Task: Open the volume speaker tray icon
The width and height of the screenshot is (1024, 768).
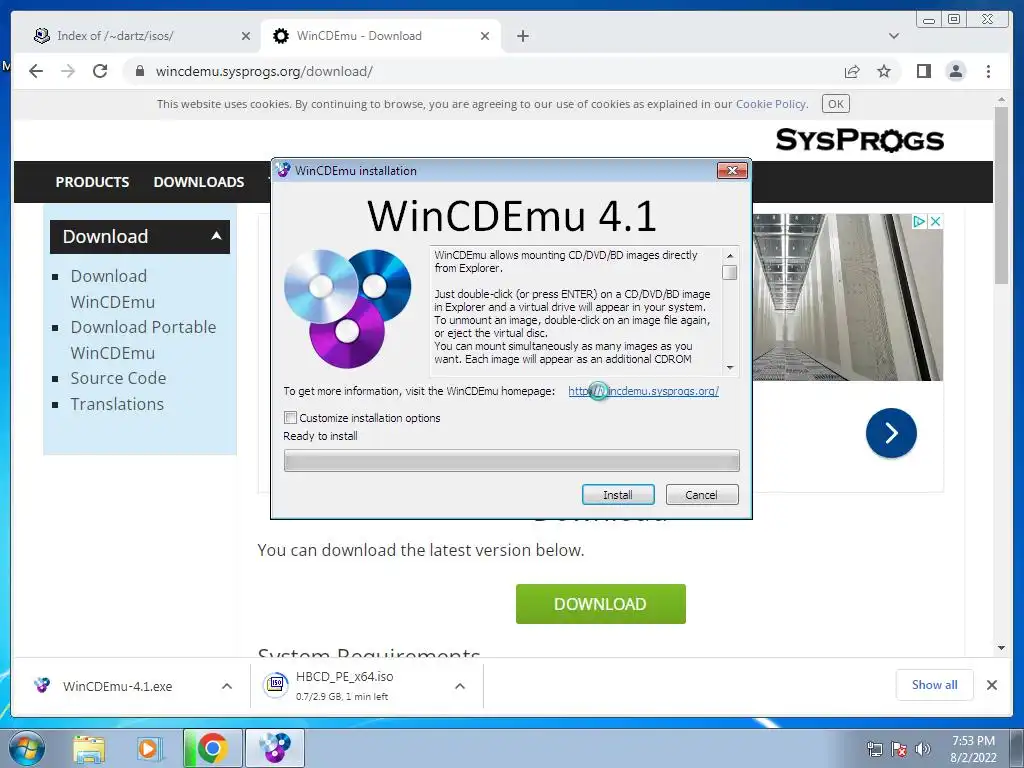Action: (x=923, y=750)
